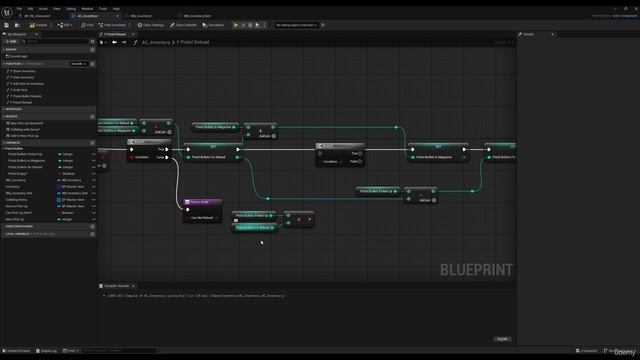
Task: Click the Clear button in Compiler Results
Action: pyautogui.click(x=502, y=339)
